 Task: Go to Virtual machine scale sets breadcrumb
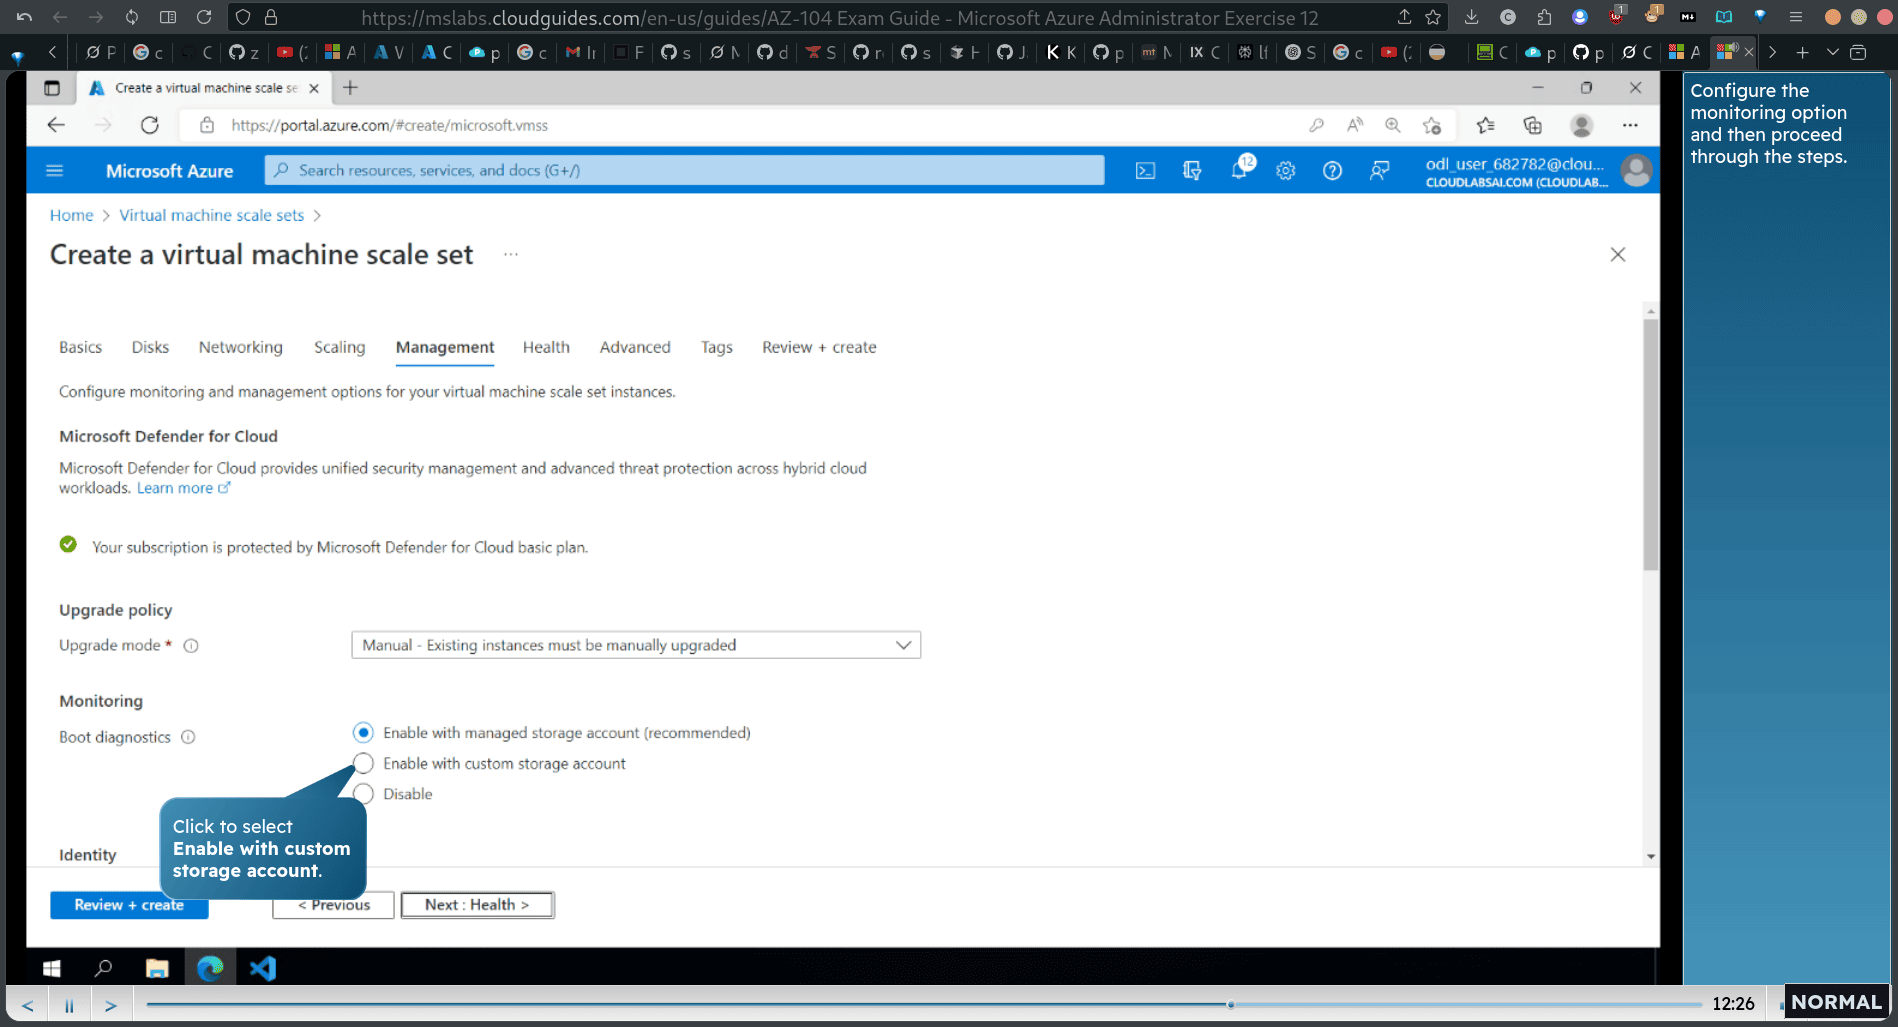(x=211, y=215)
